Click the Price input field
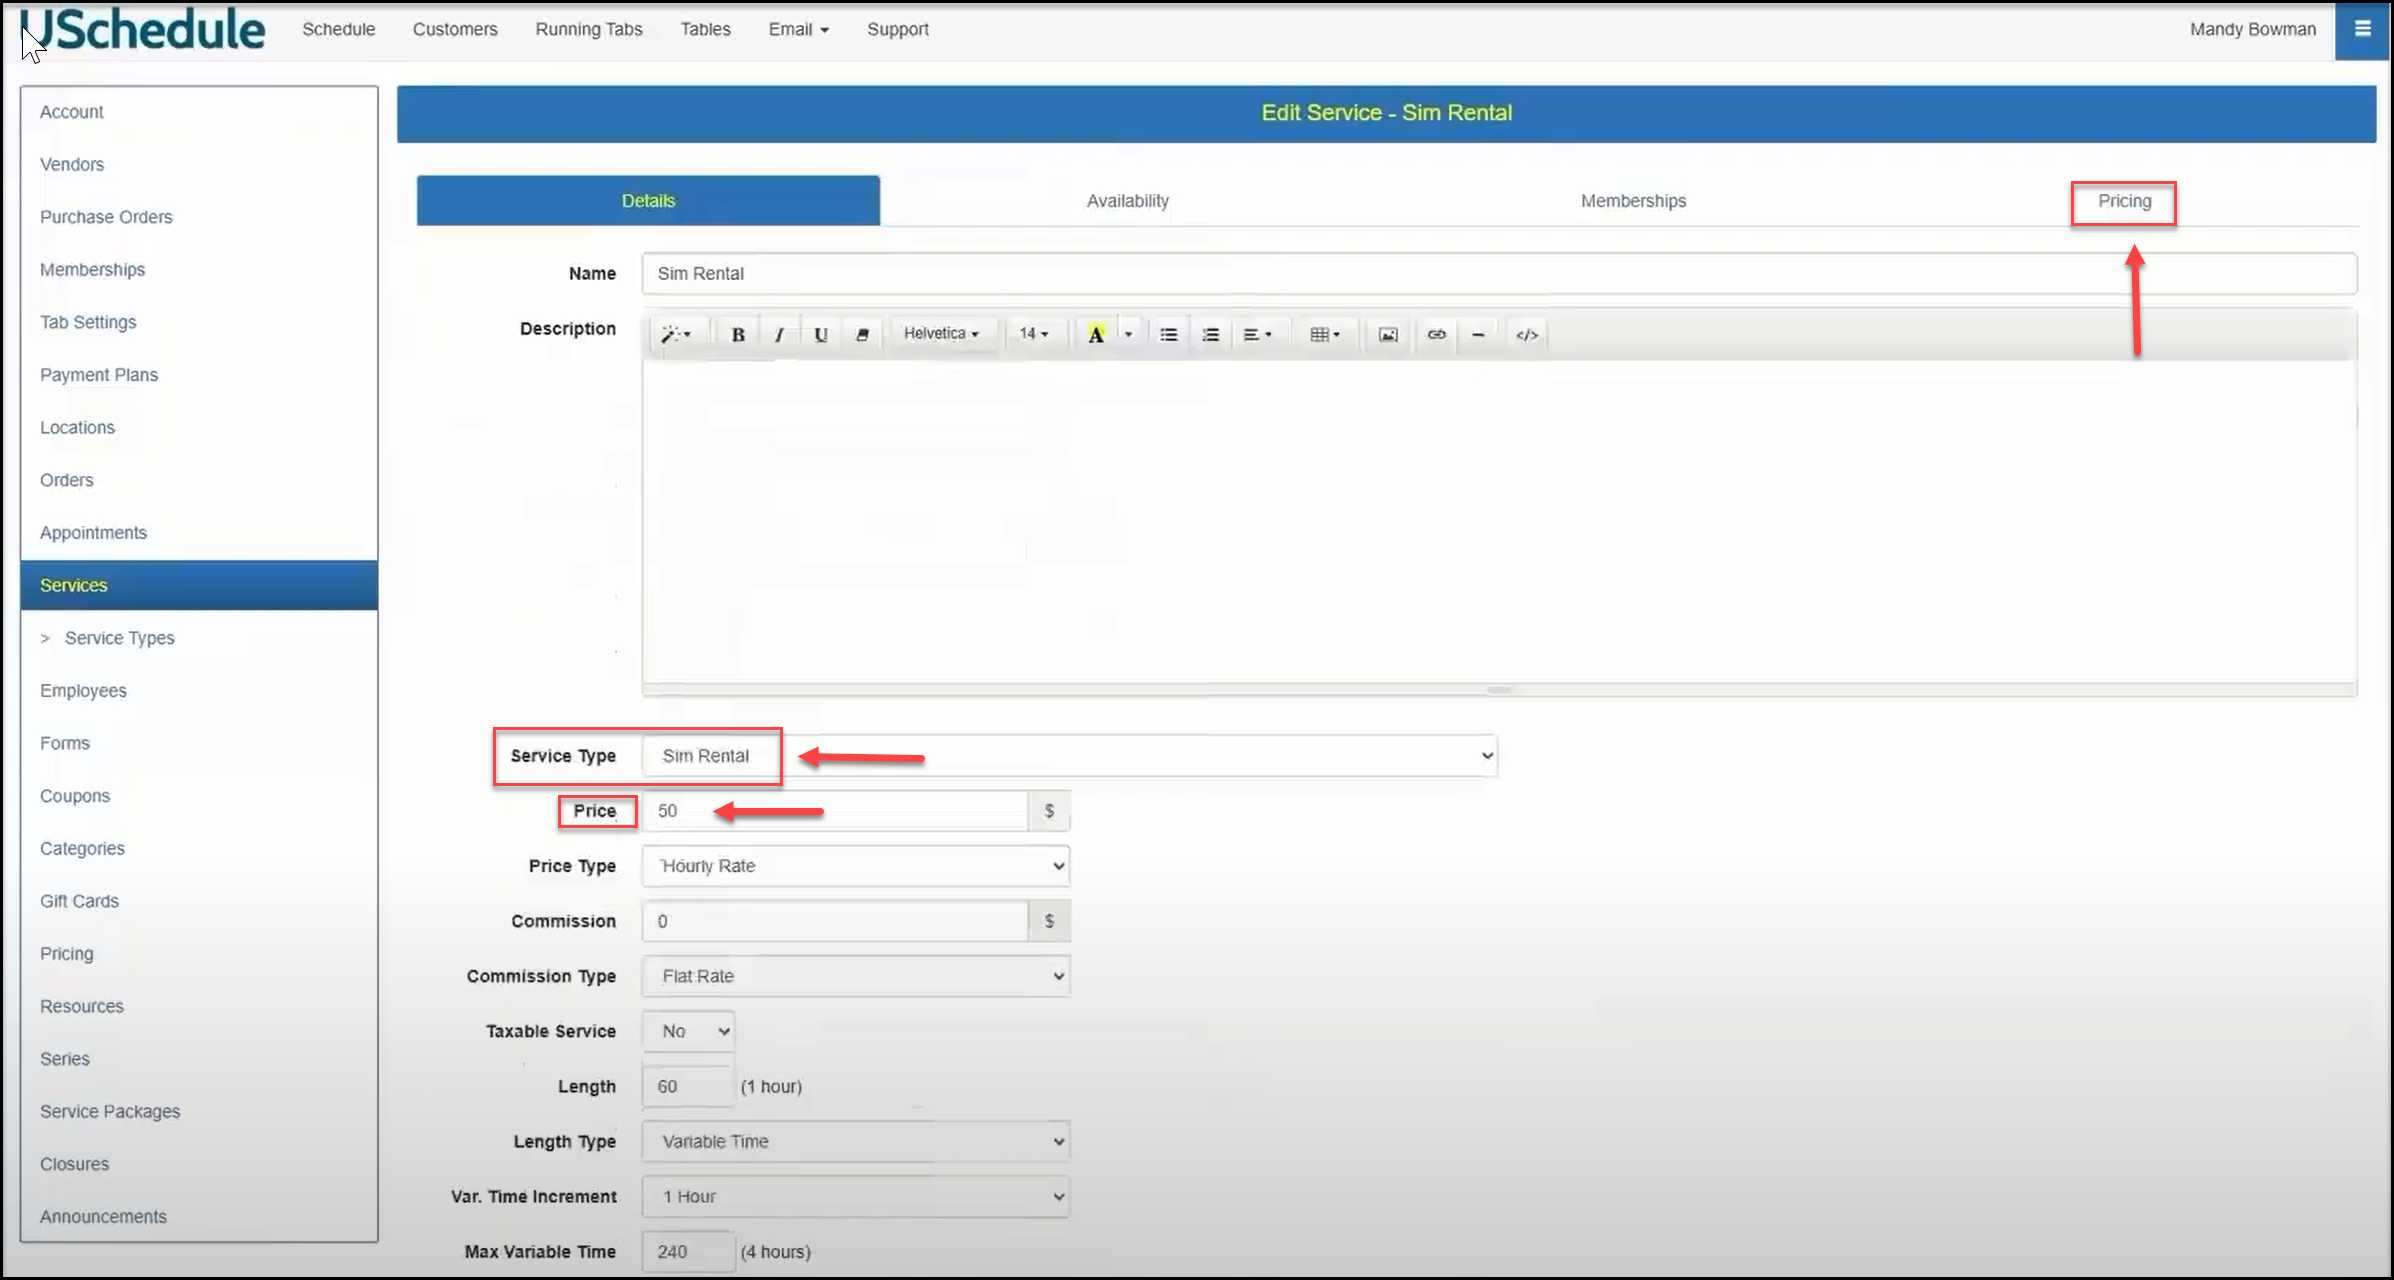Viewport: 2394px width, 1280px height. coord(834,811)
